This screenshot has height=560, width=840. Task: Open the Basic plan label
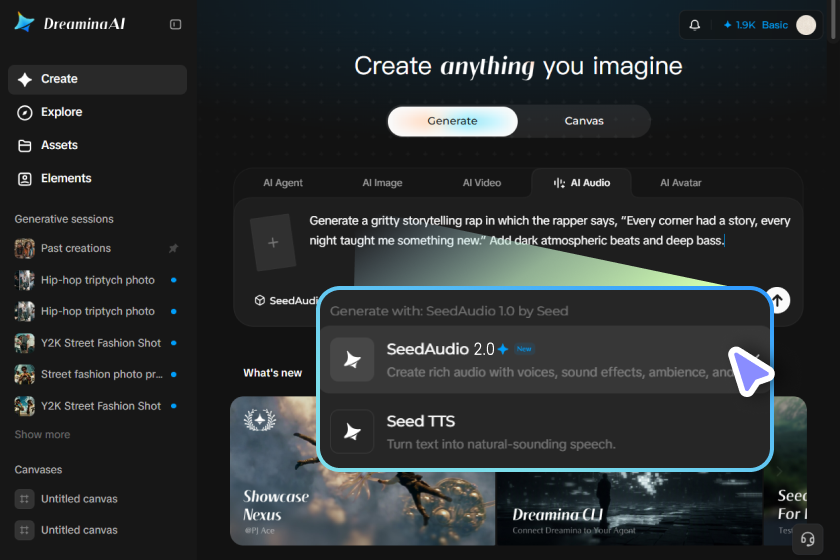click(775, 25)
